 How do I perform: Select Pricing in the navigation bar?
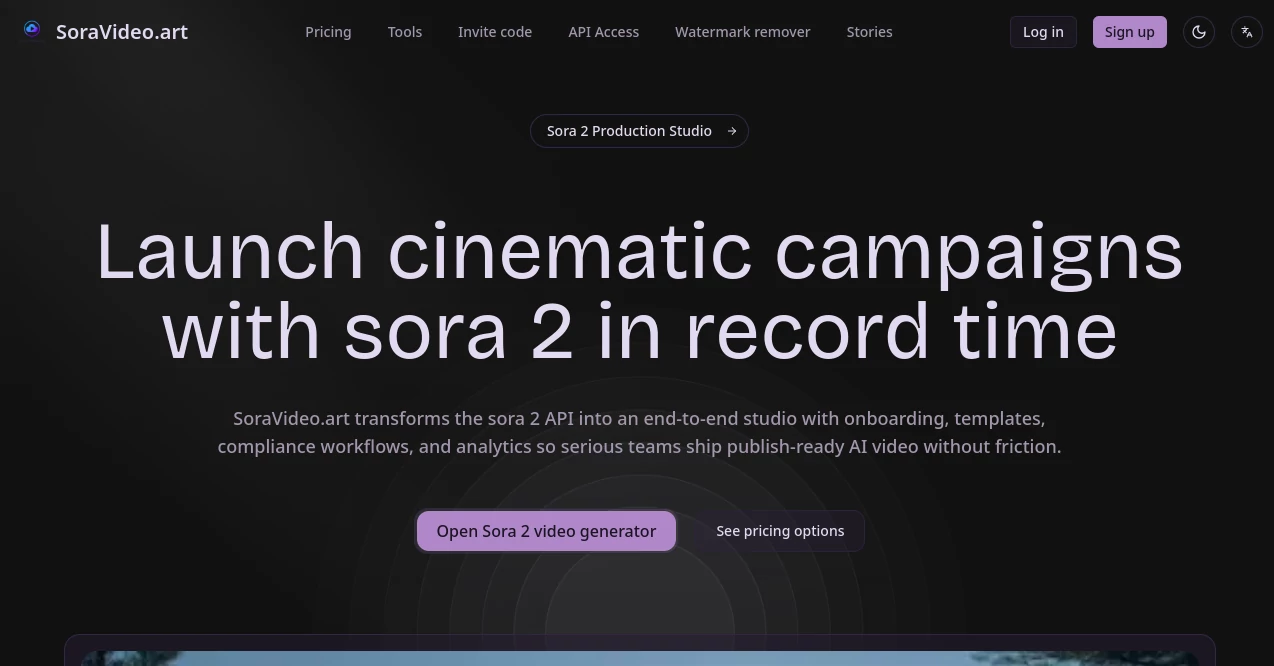click(x=328, y=31)
